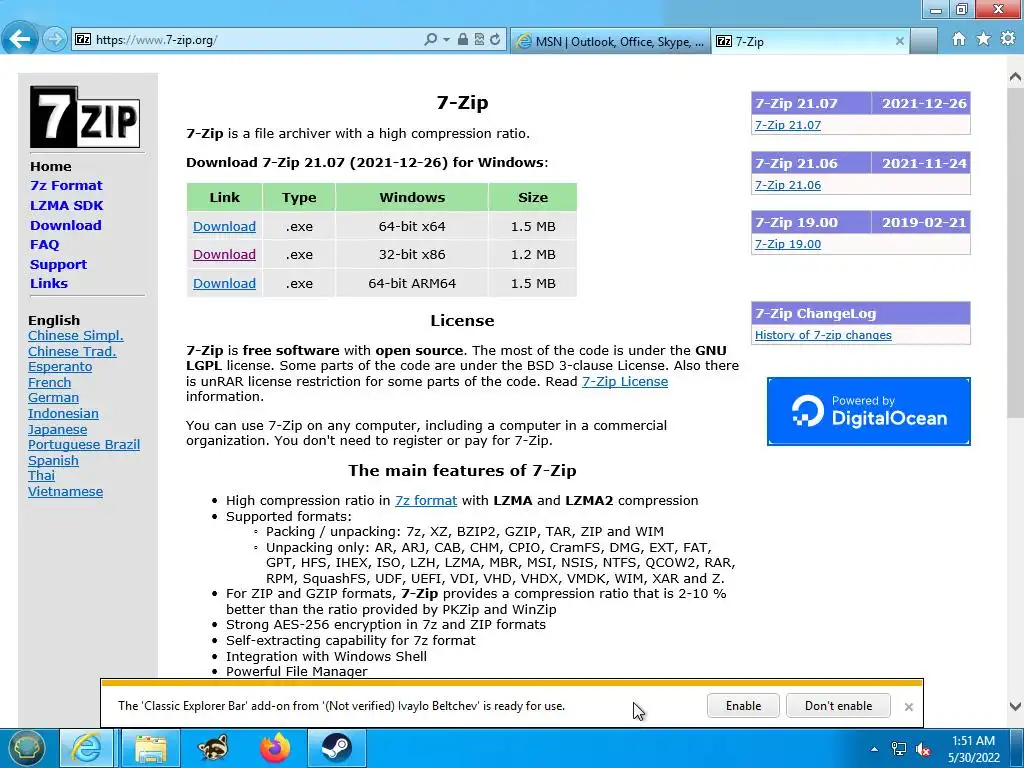Screen dimensions: 1024x768
Task: Open Favorites star icon
Action: [x=984, y=39]
